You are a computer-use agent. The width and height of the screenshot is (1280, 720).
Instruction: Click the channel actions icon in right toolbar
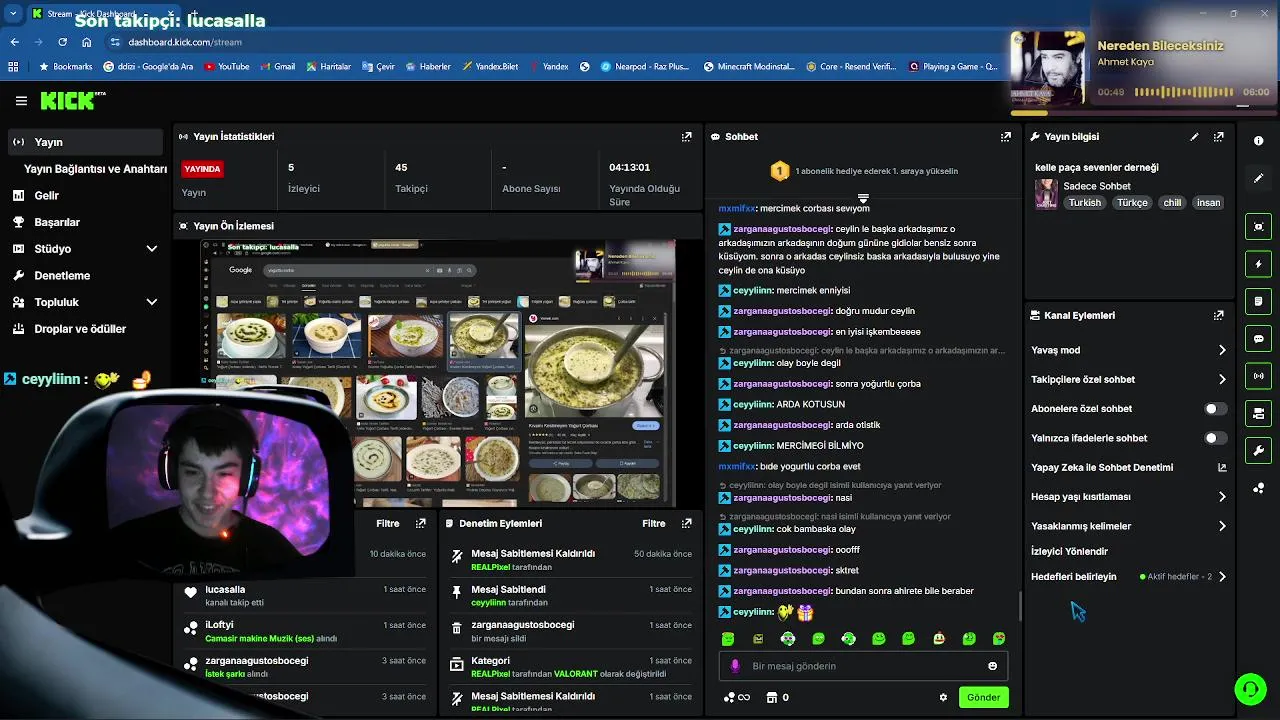tap(1258, 413)
